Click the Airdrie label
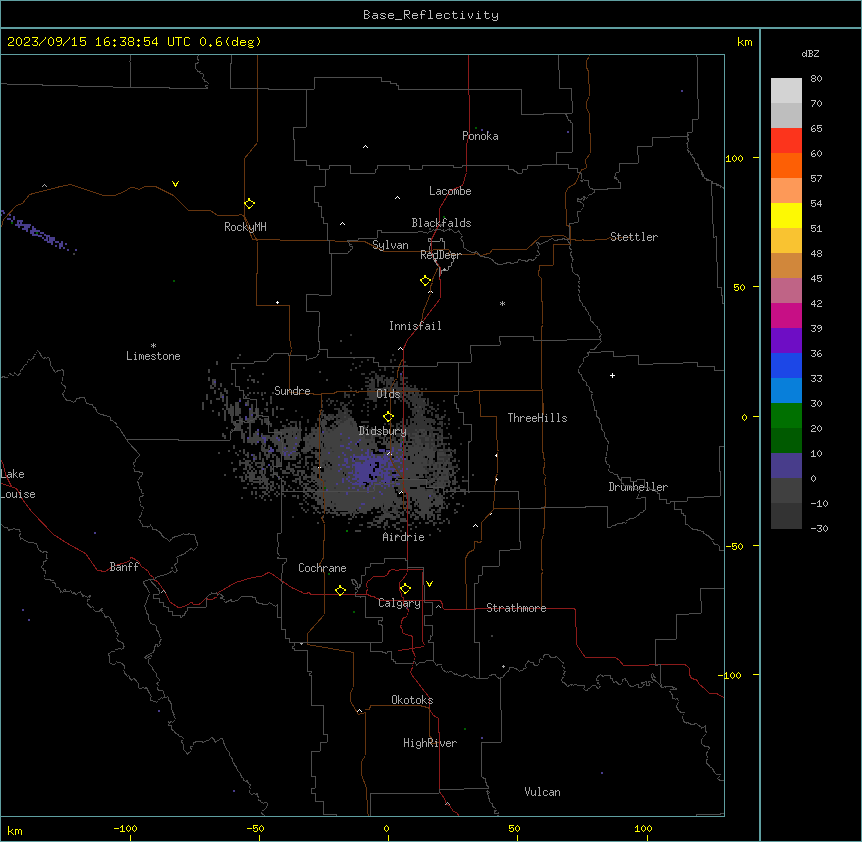This screenshot has width=862, height=842. [404, 537]
